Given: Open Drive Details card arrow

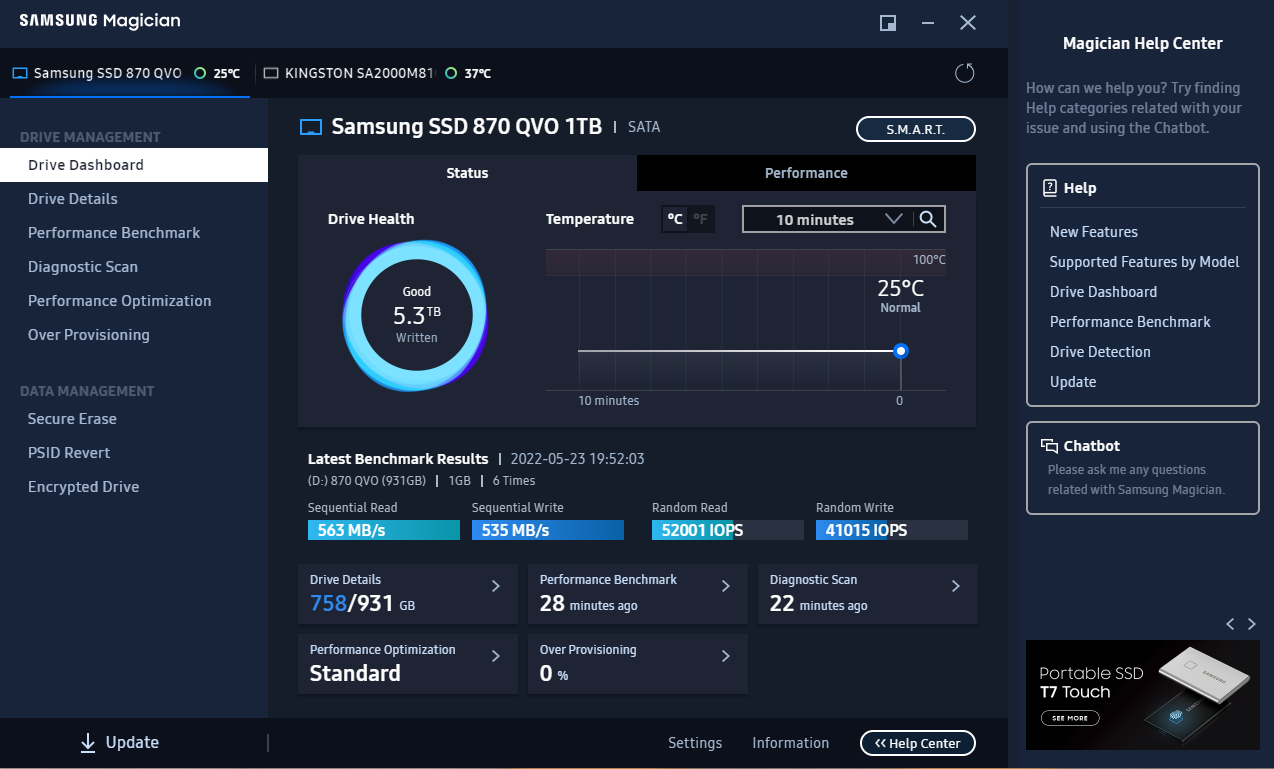Looking at the screenshot, I should [x=495, y=586].
